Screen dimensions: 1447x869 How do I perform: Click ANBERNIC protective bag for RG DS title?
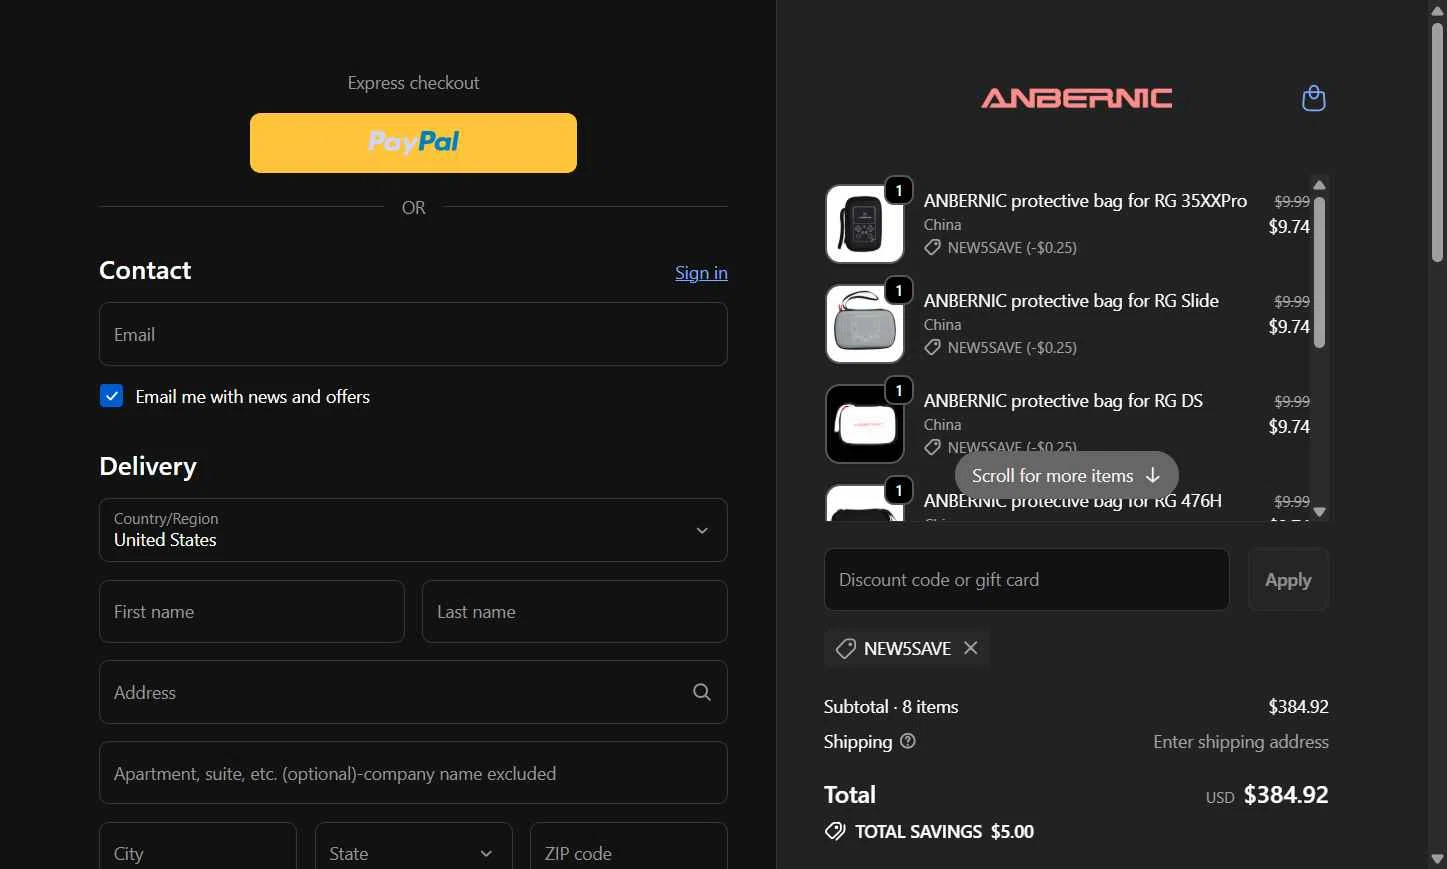coord(1063,400)
